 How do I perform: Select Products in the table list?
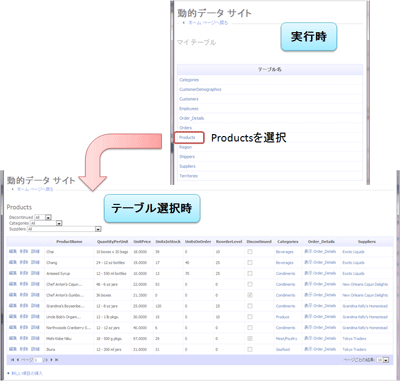coord(187,137)
